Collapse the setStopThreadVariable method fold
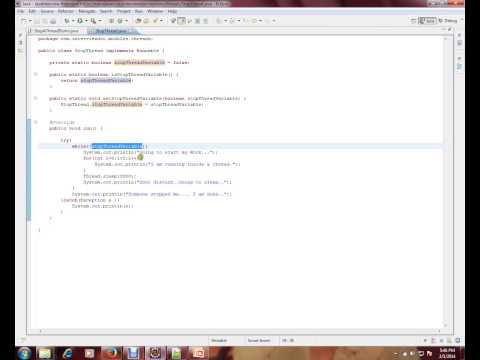 (36, 98)
